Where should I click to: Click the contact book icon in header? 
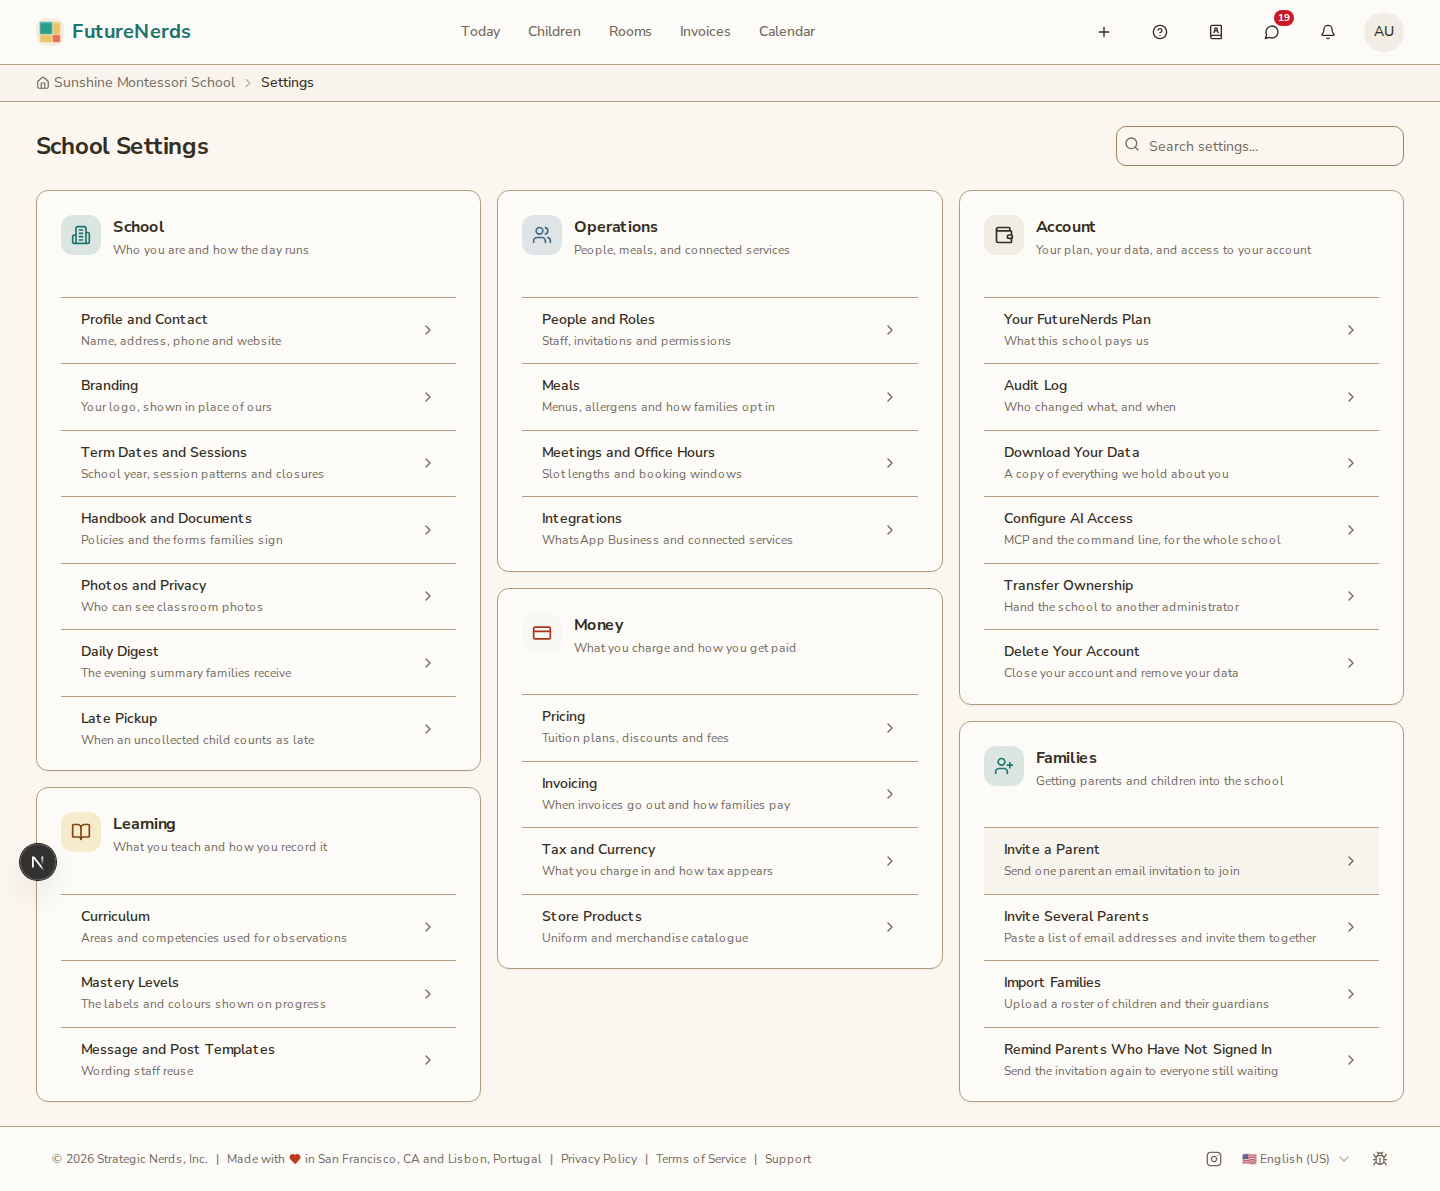(x=1216, y=32)
